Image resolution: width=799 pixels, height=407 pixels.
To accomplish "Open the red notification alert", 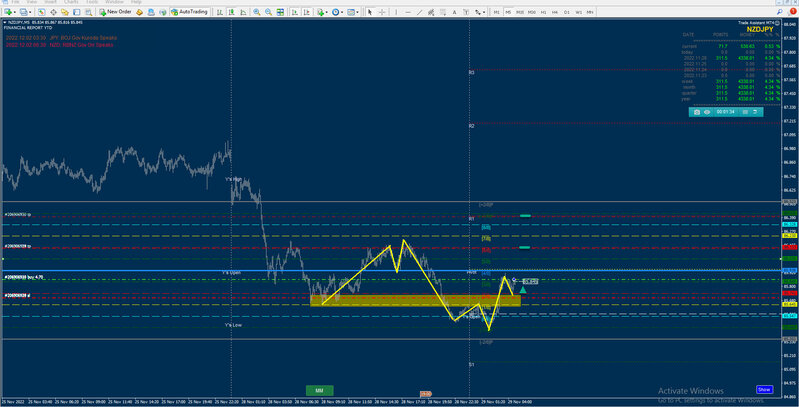I will click(x=793, y=11).
